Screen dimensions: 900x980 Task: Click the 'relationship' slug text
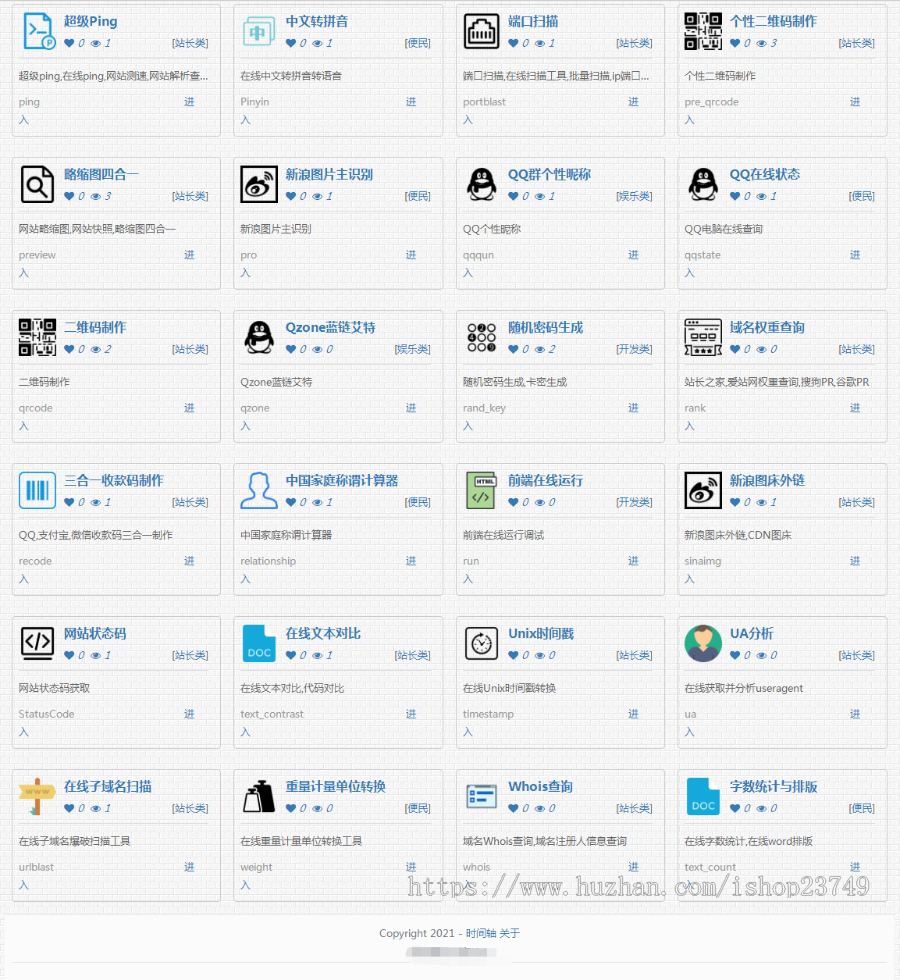tap(268, 561)
